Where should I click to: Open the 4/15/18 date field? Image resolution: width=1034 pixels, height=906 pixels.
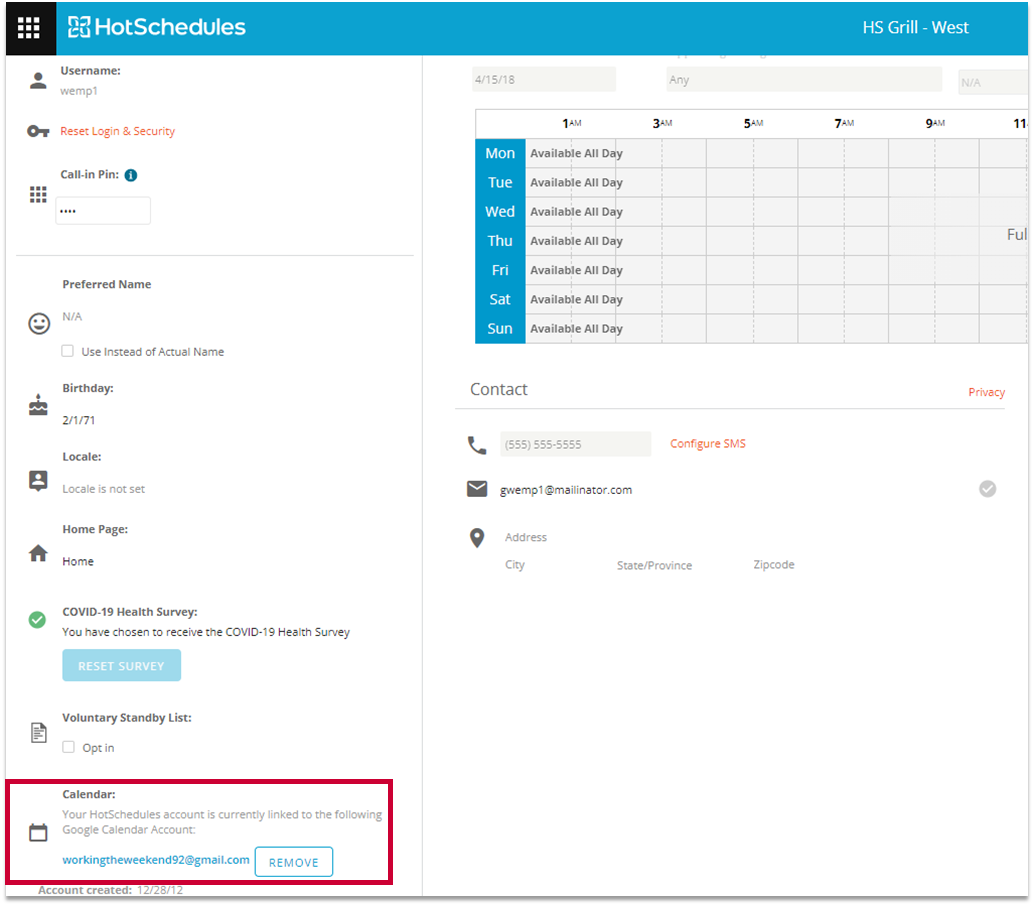tap(543, 80)
